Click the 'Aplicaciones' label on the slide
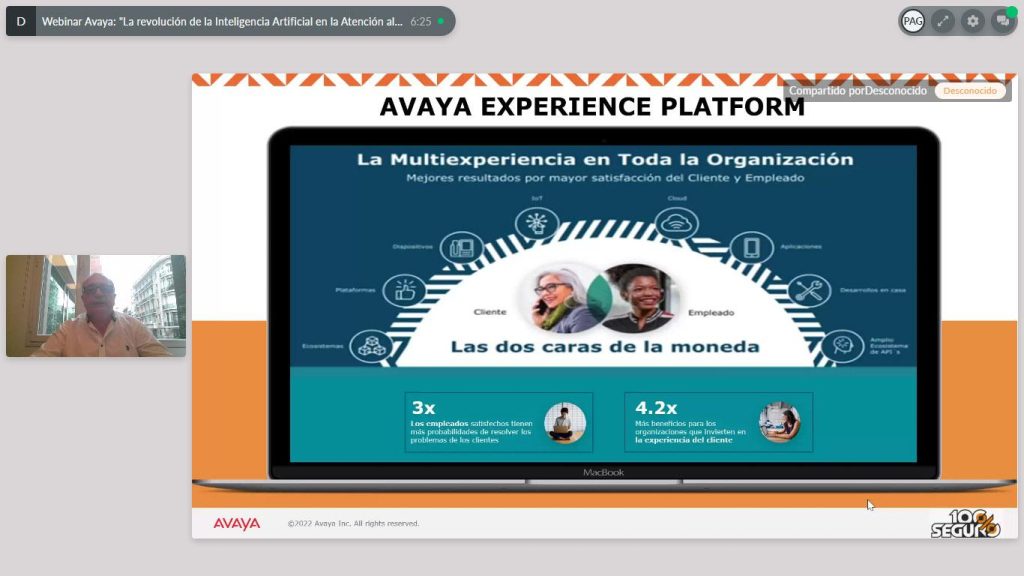1024x576 pixels. click(801, 247)
